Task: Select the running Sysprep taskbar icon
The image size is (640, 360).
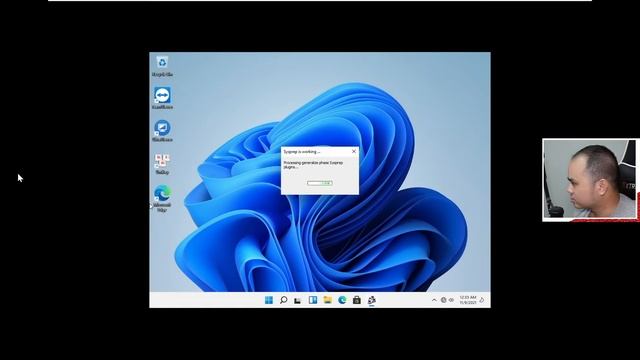Action: [371, 300]
